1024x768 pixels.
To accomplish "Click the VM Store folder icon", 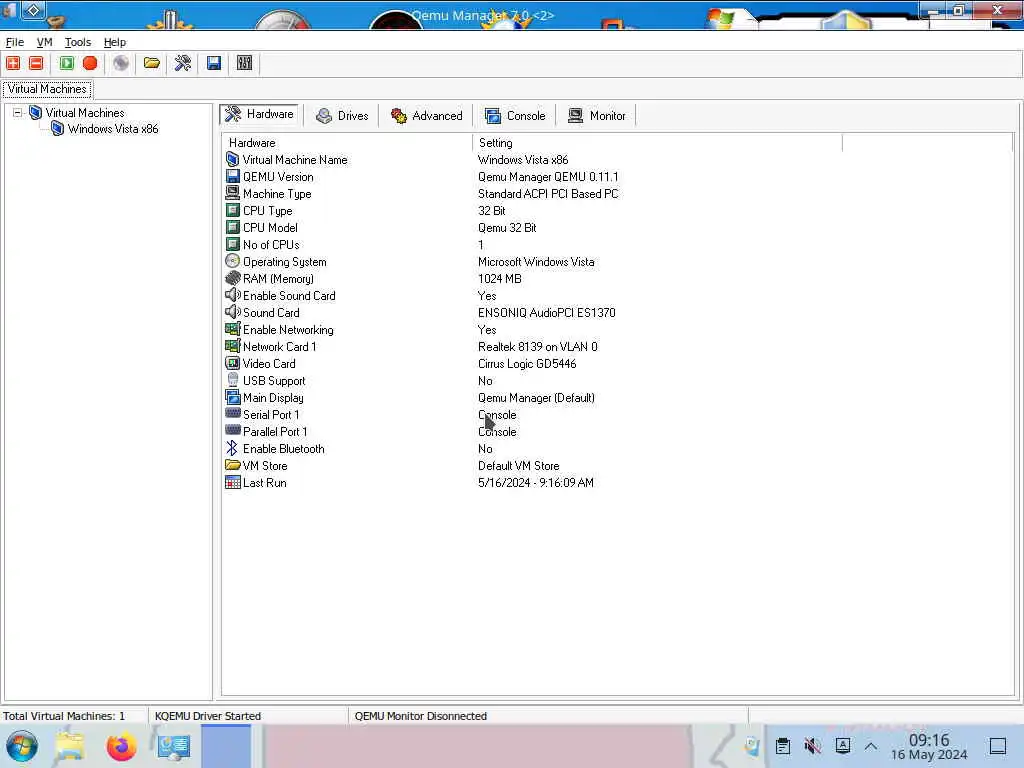I will coord(232,465).
